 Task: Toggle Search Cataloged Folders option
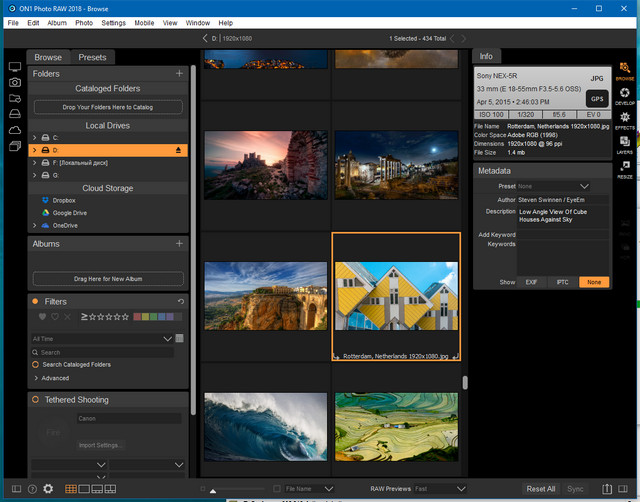click(x=36, y=365)
